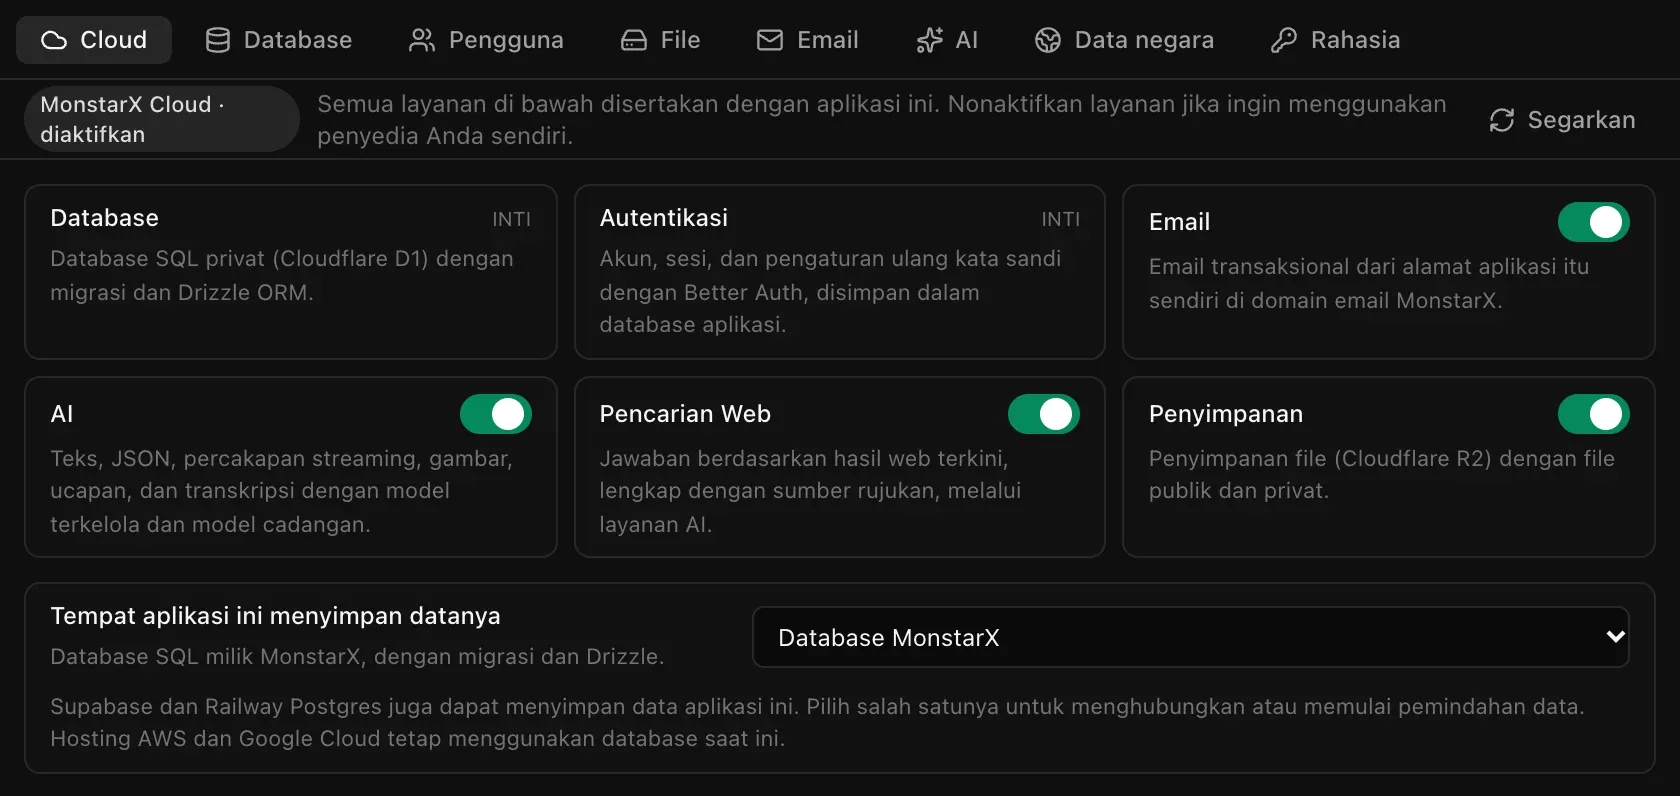Viewport: 1680px width, 796px height.
Task: Click the Email envelope icon
Action: pos(770,40)
